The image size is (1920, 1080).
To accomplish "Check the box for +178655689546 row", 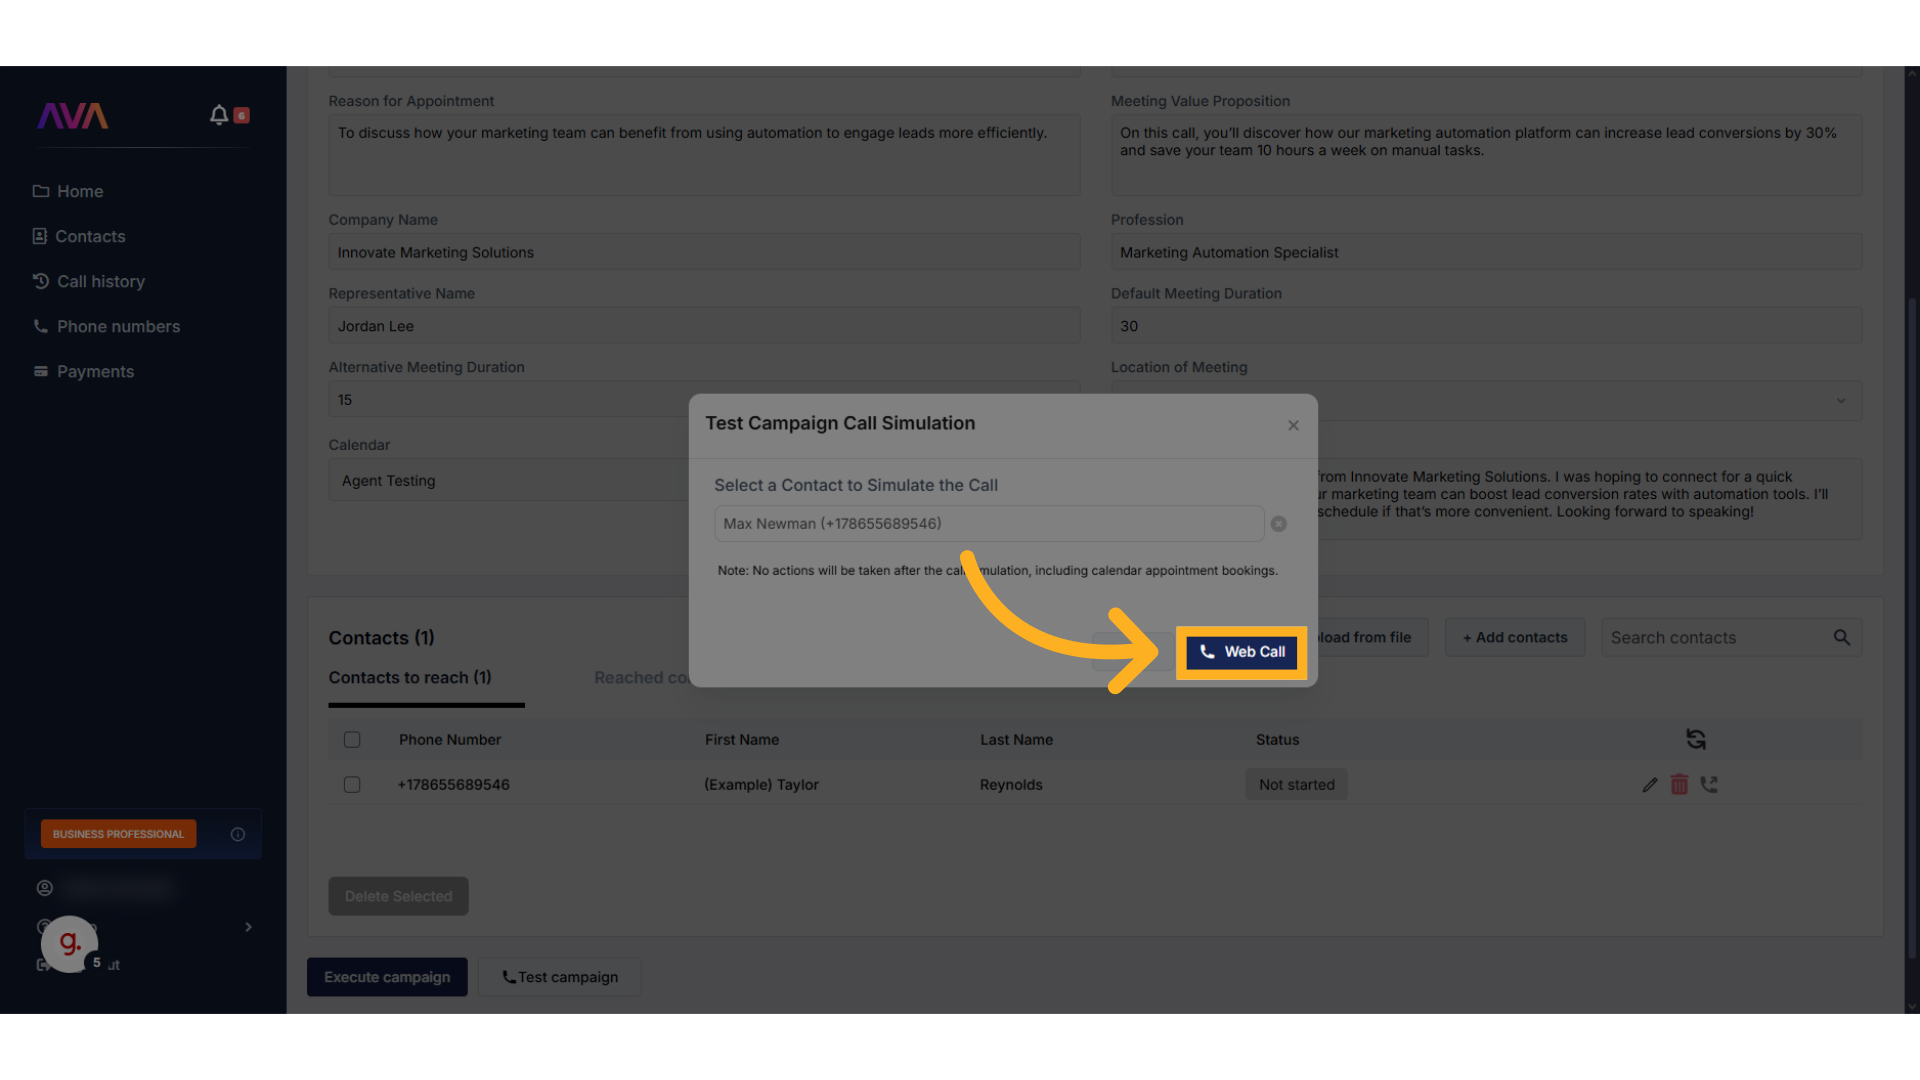I will (x=352, y=785).
